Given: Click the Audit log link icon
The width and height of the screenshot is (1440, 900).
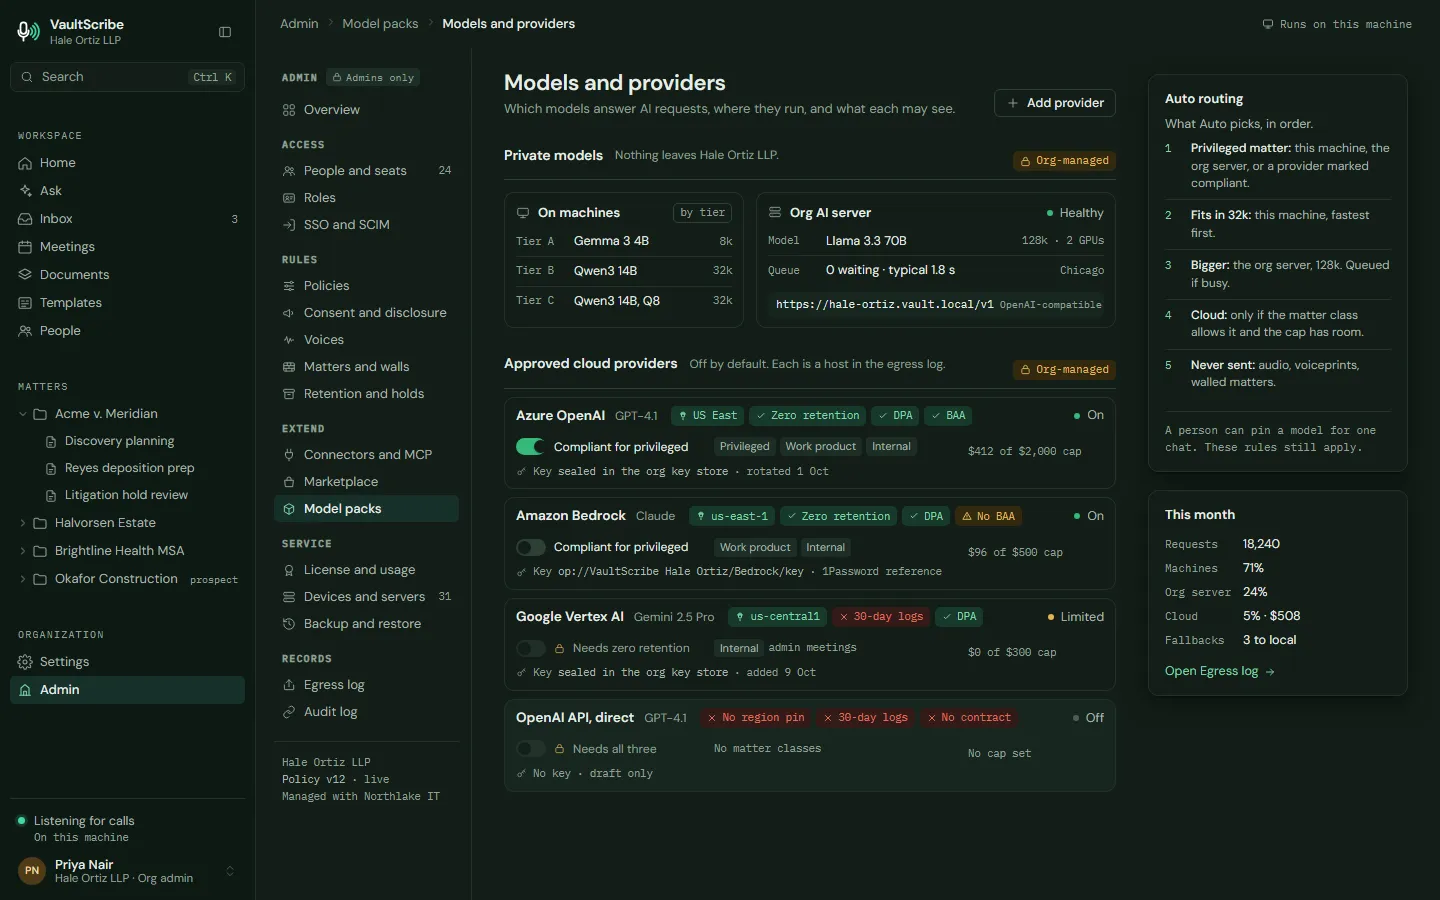Looking at the screenshot, I should 289,712.
